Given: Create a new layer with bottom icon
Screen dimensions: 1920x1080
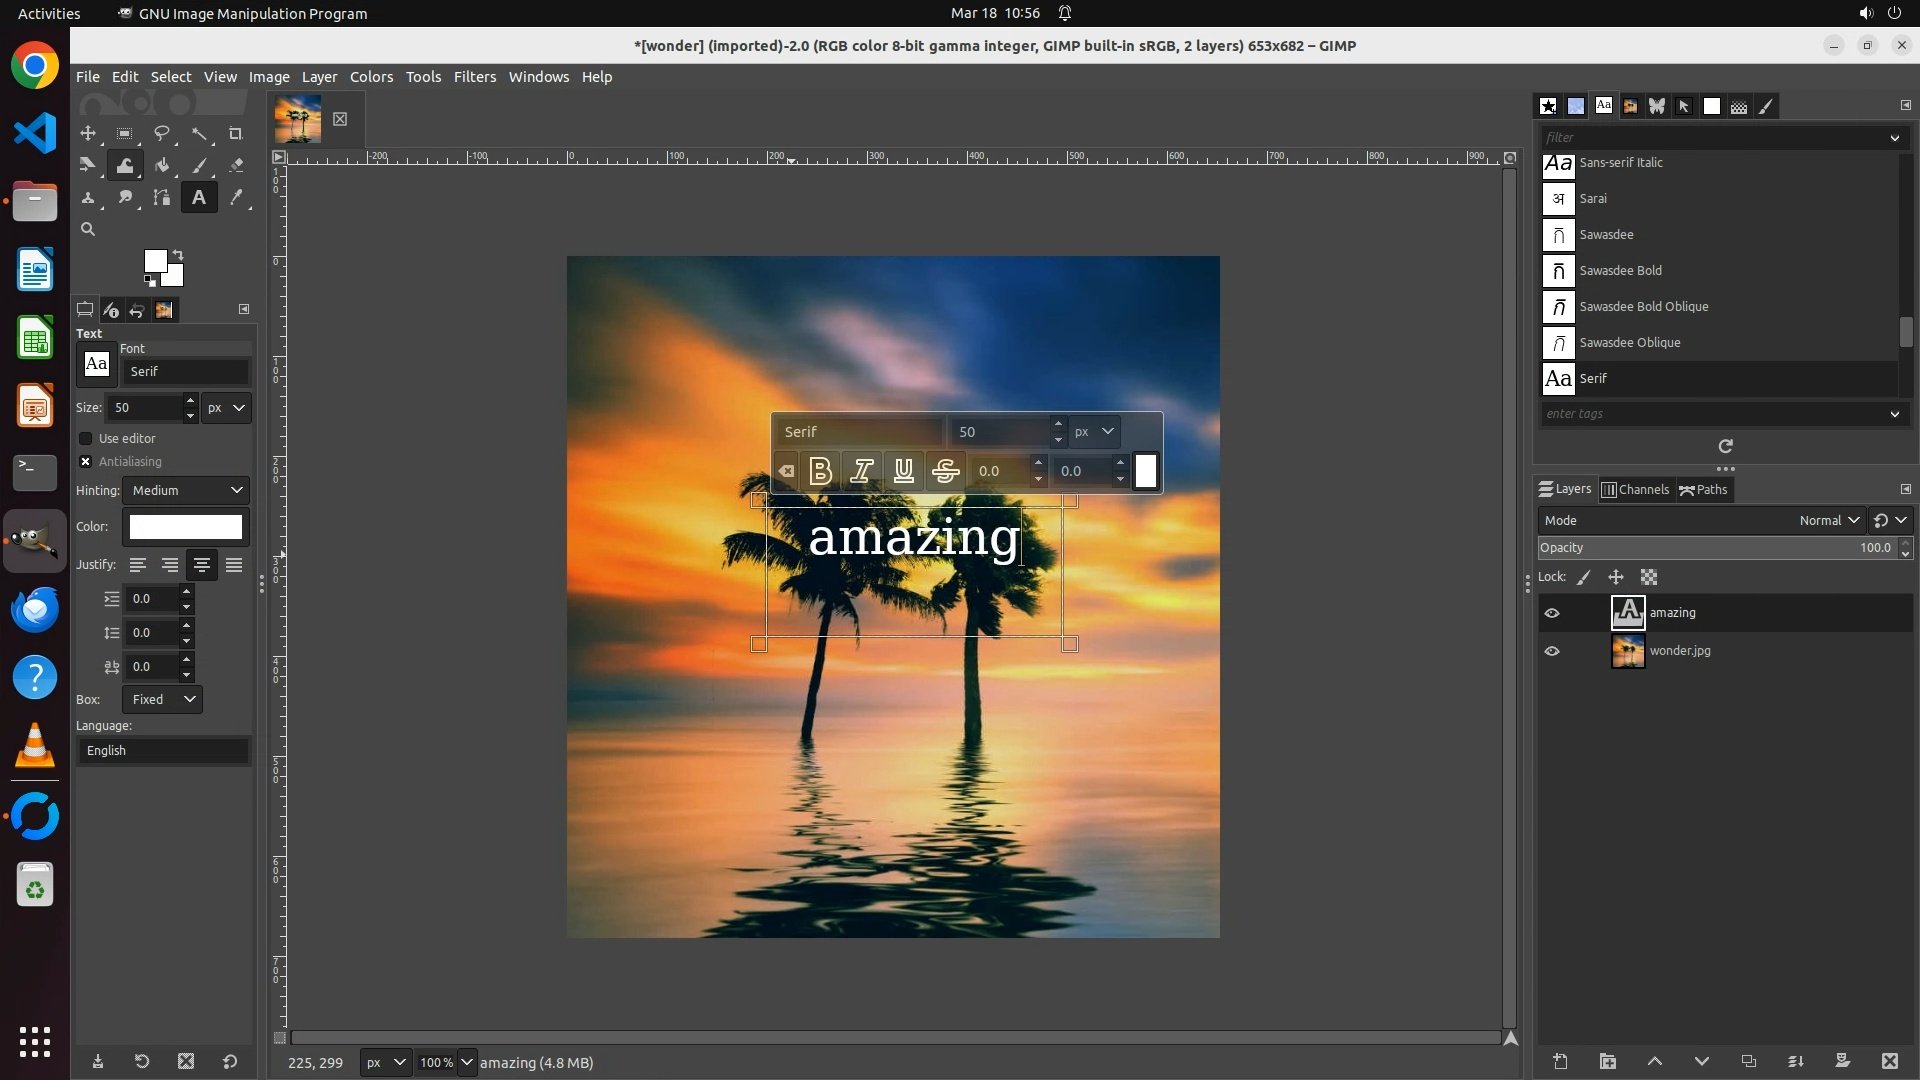Looking at the screenshot, I should click(x=1560, y=1062).
